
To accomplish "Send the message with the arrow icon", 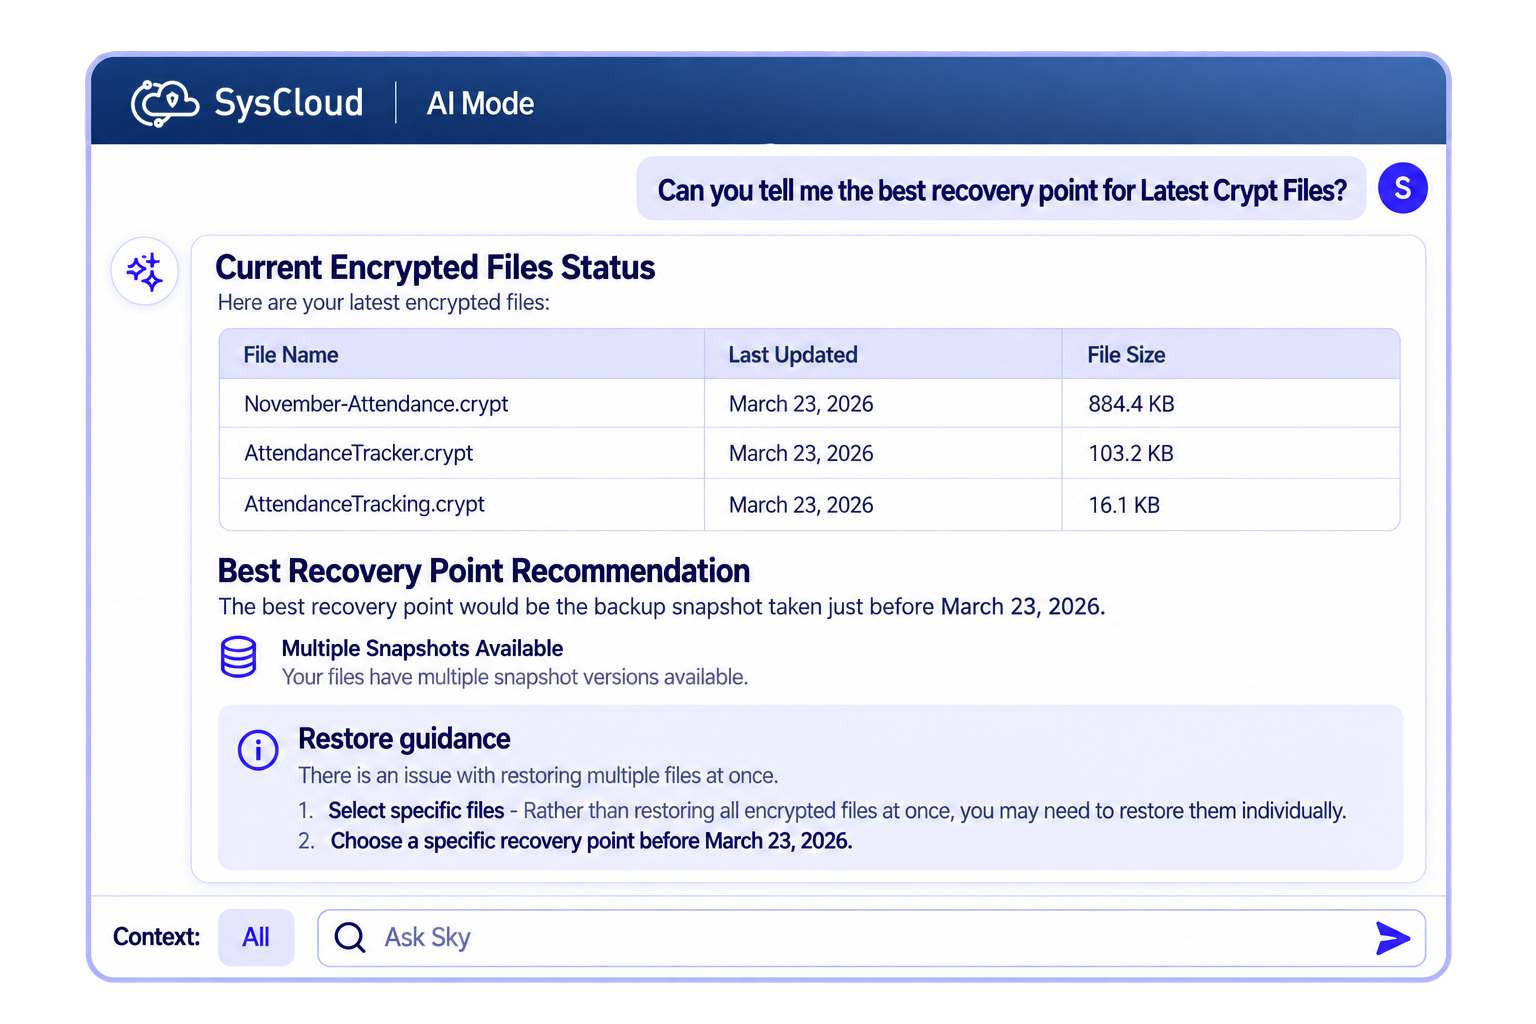I will point(1392,938).
